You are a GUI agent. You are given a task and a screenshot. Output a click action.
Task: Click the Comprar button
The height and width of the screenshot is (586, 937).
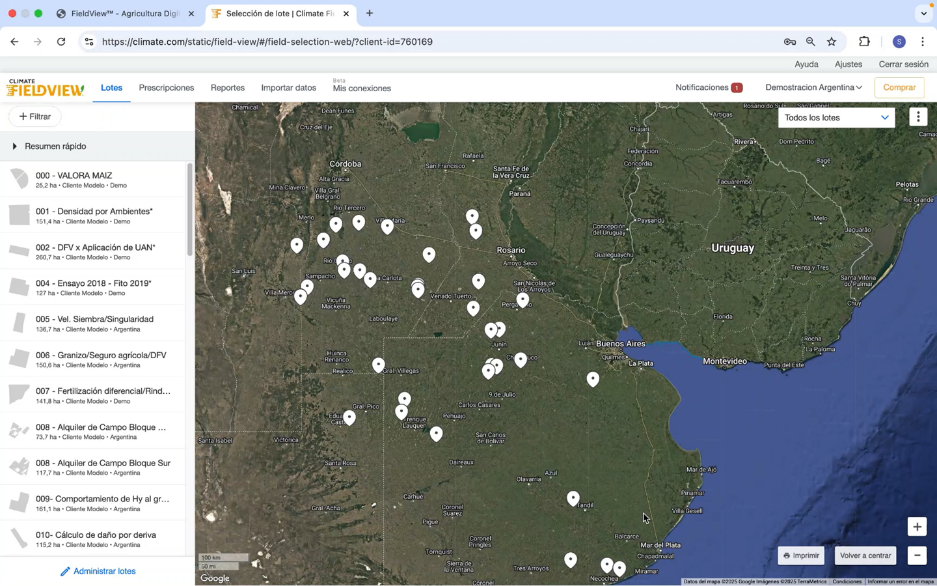coord(898,88)
